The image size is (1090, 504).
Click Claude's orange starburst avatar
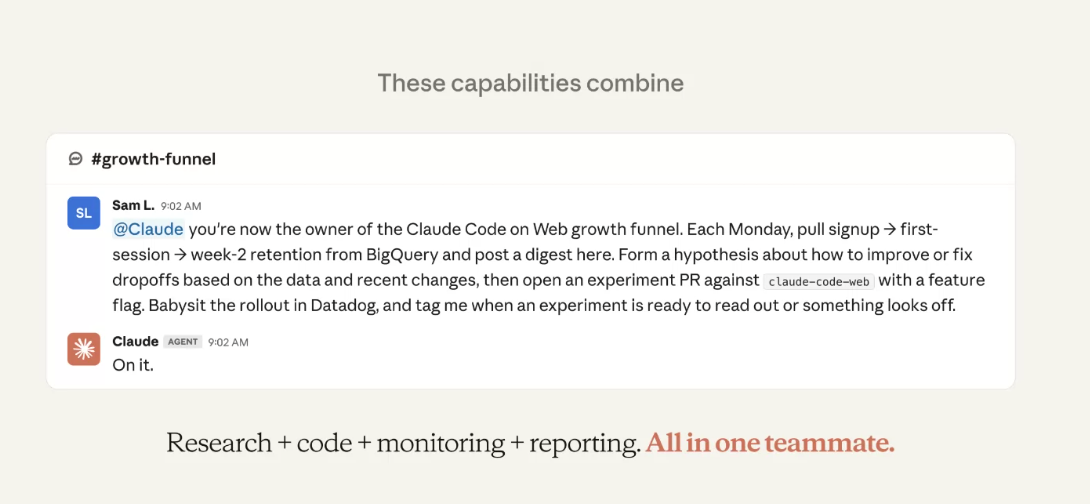(x=84, y=349)
